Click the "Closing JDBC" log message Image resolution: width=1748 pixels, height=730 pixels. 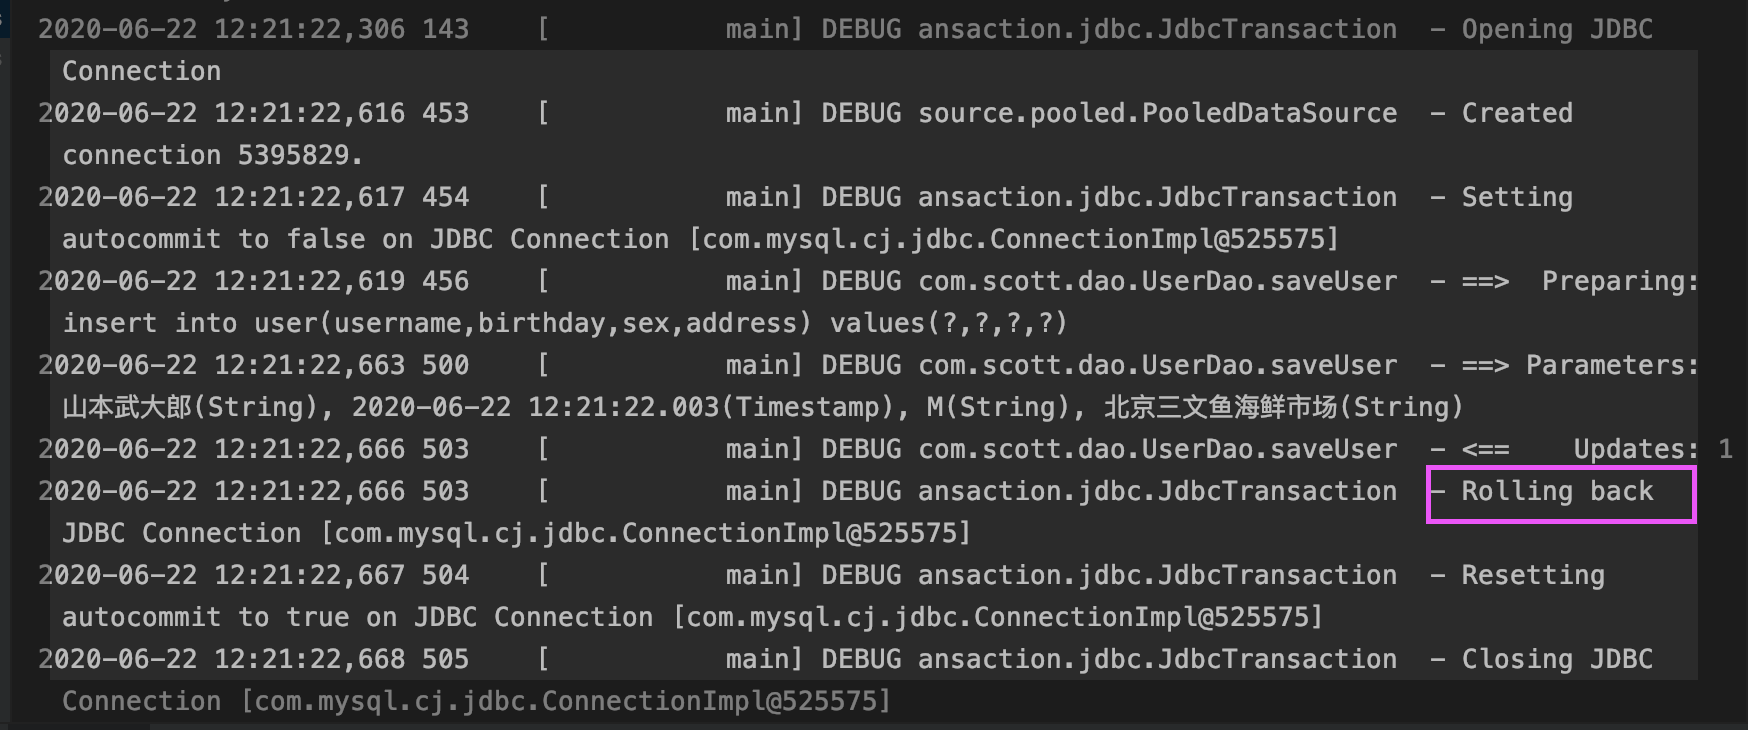[x=1557, y=659]
